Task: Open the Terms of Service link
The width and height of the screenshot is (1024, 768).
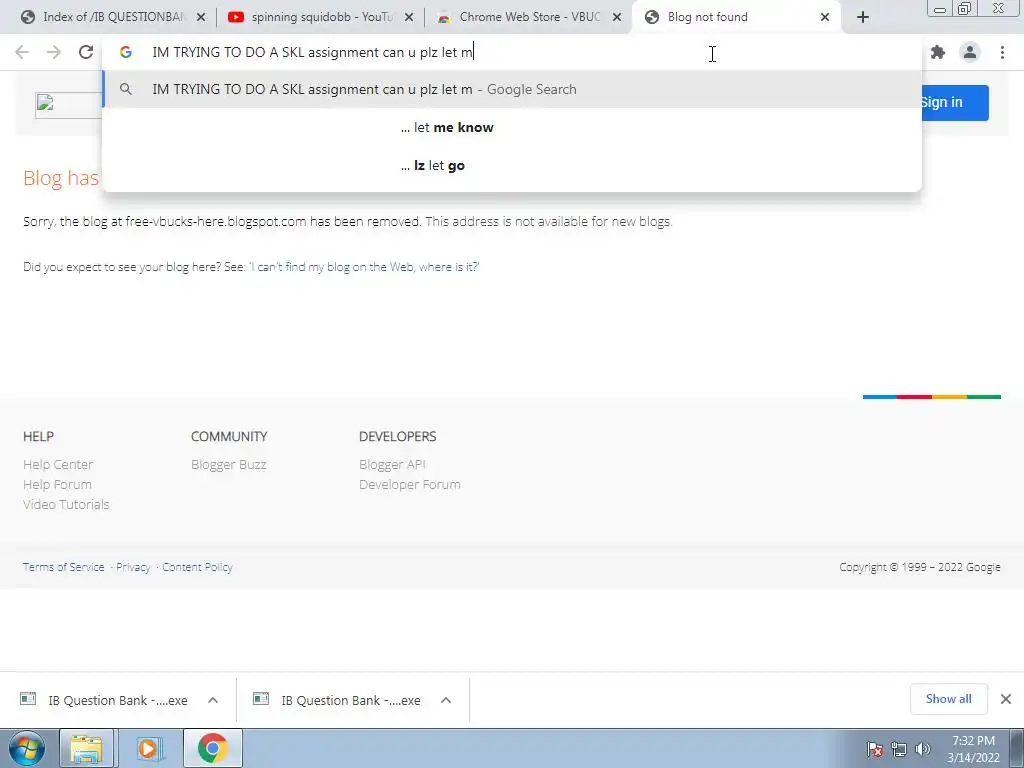Action: tap(63, 567)
